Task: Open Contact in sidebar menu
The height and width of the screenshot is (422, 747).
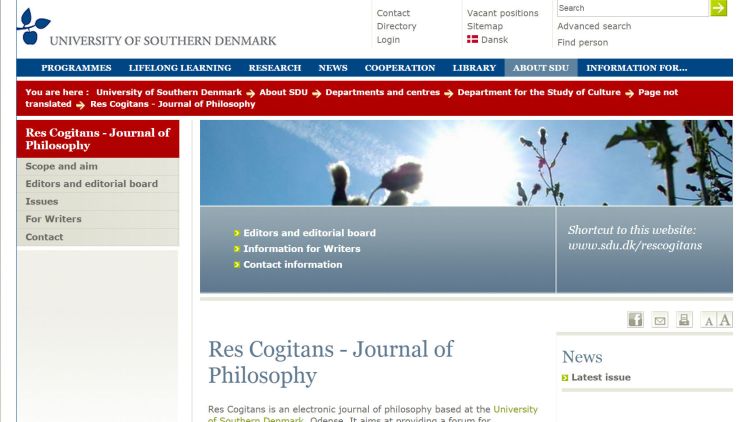Action: 98,237
